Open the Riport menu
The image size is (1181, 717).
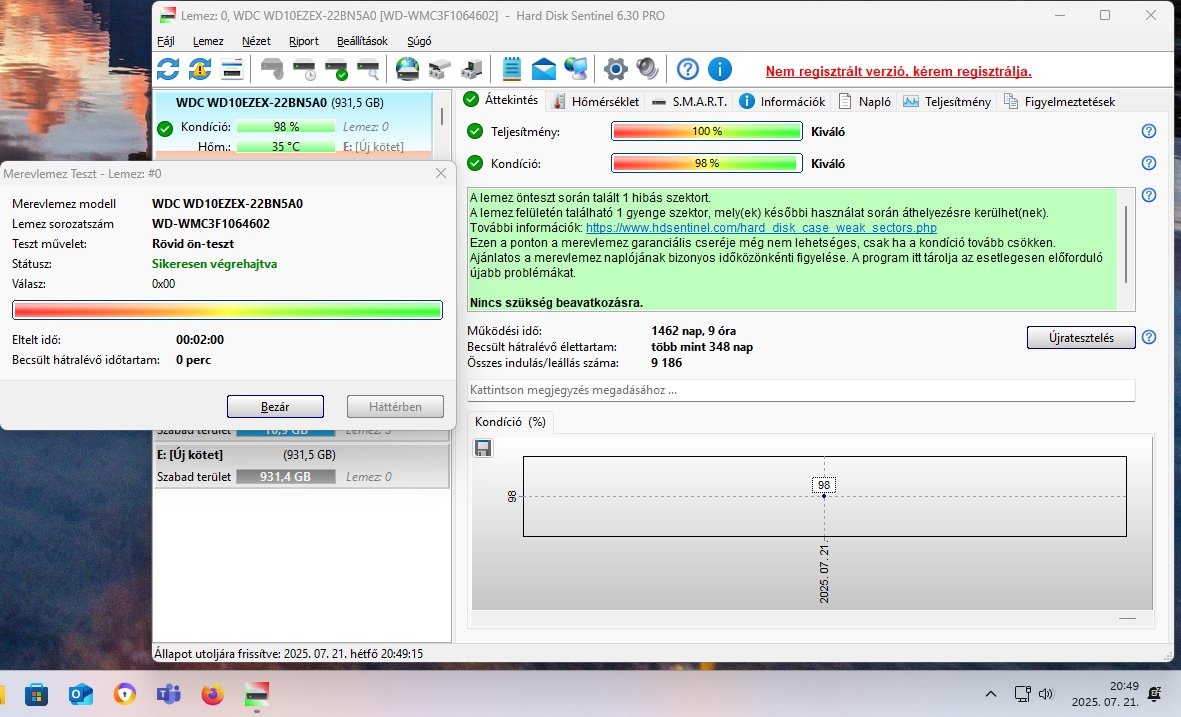click(x=304, y=41)
